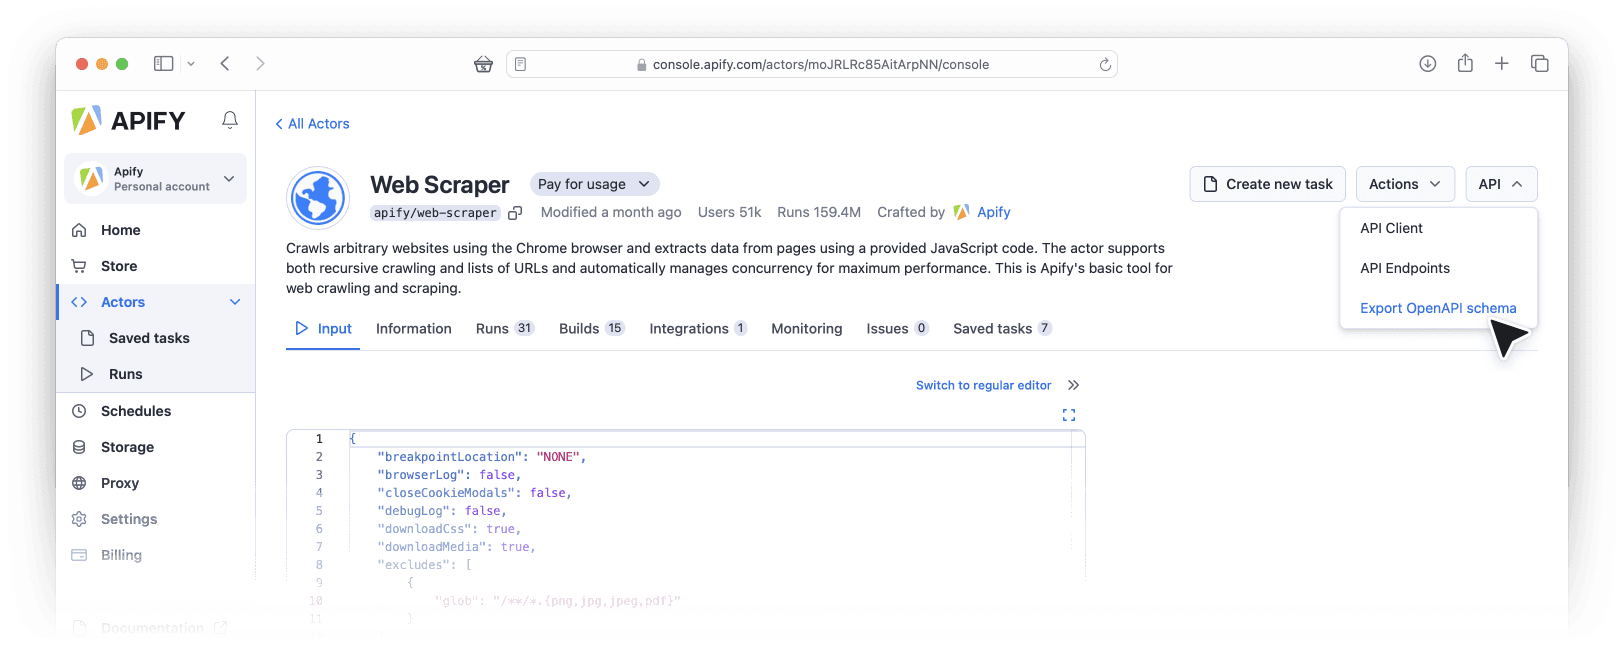Open Store in the sidebar
The width and height of the screenshot is (1624, 670).
(x=156, y=266)
